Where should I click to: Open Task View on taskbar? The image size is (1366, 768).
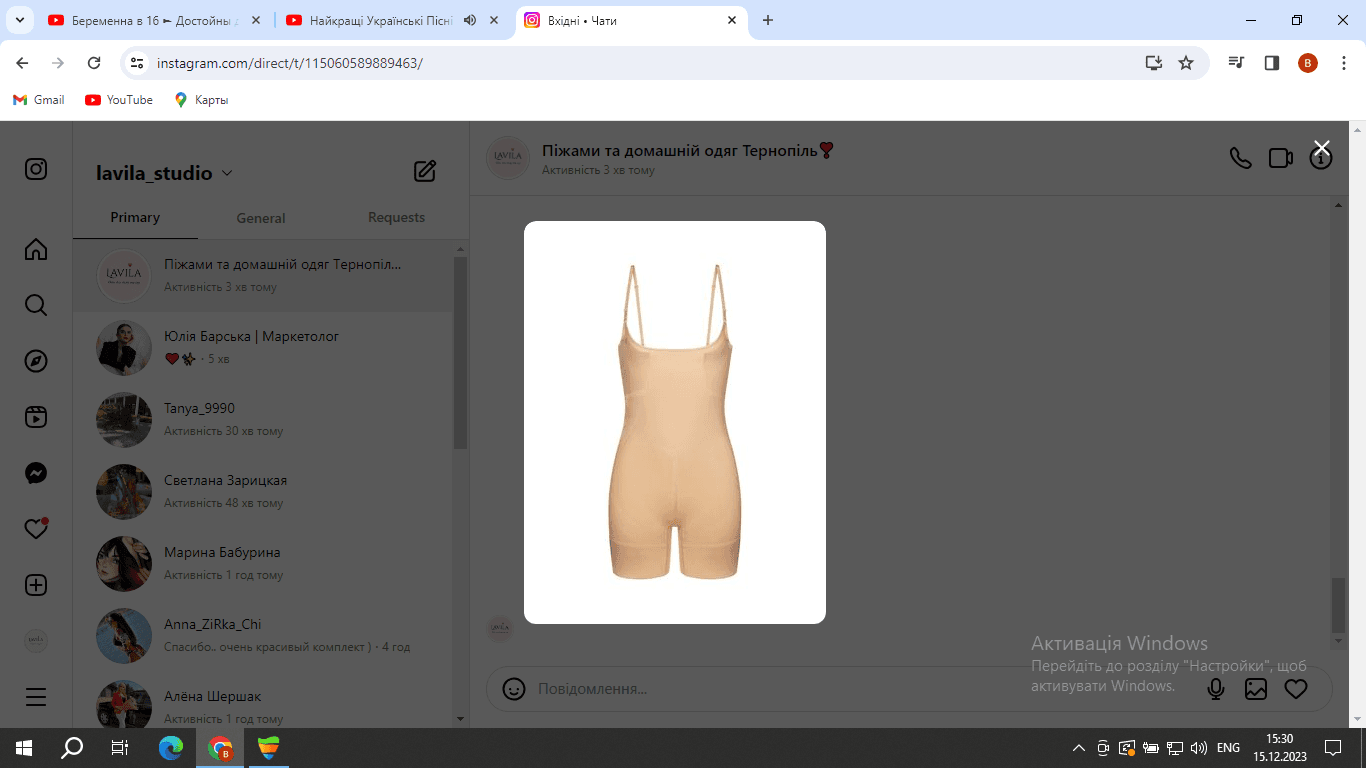(119, 747)
